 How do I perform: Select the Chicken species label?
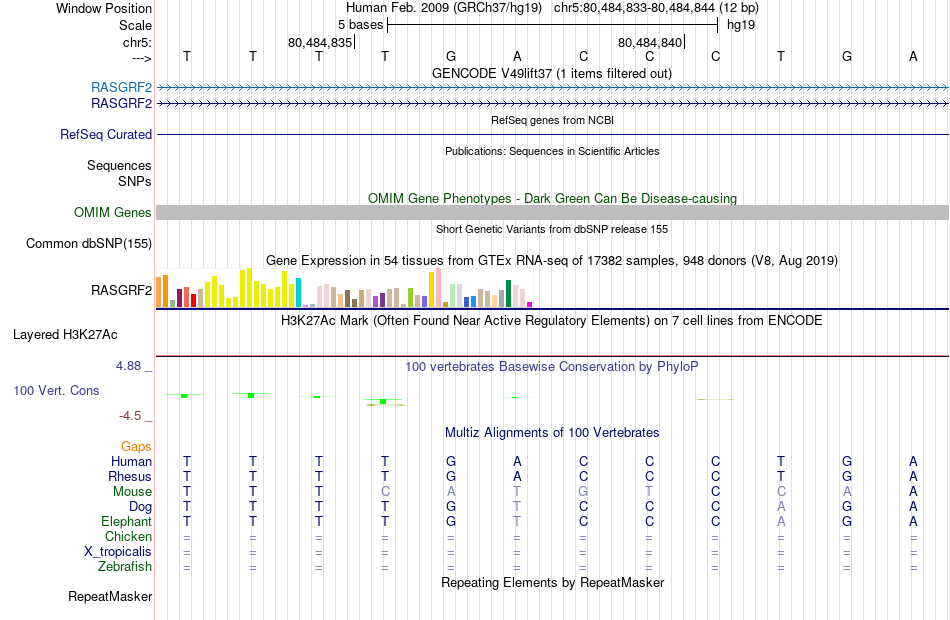(128, 537)
